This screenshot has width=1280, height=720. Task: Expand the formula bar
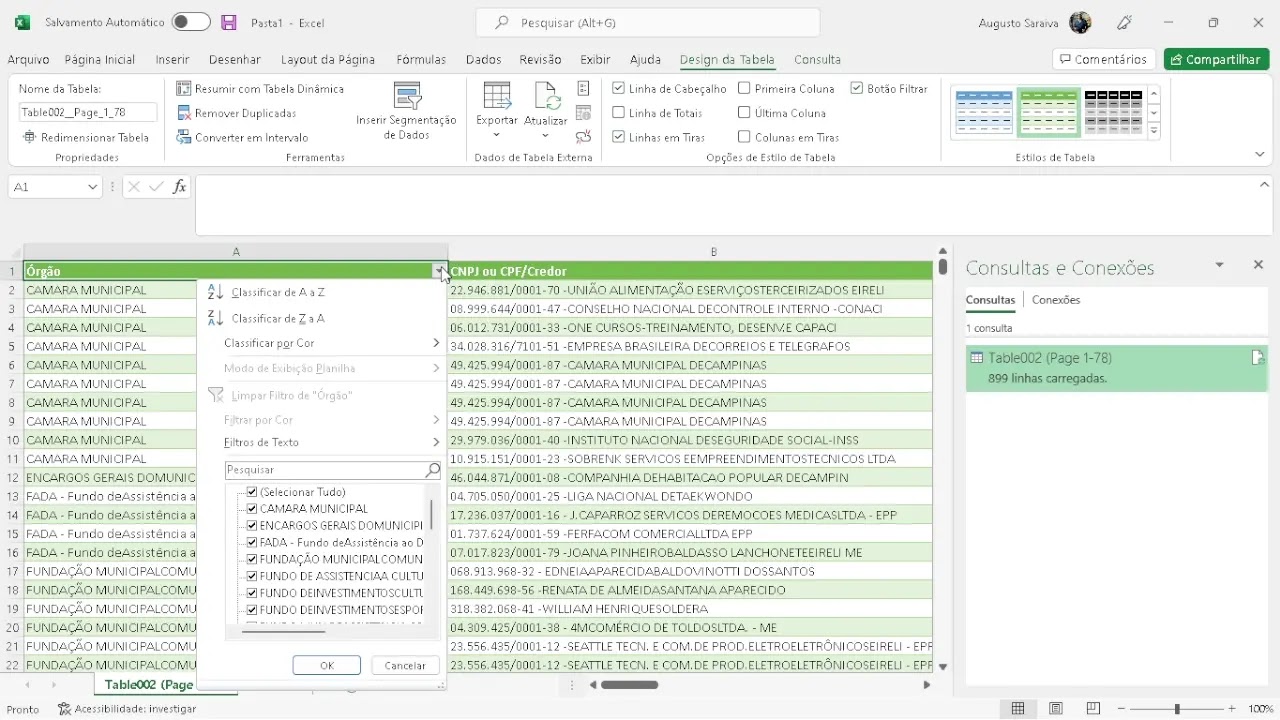tap(1264, 185)
